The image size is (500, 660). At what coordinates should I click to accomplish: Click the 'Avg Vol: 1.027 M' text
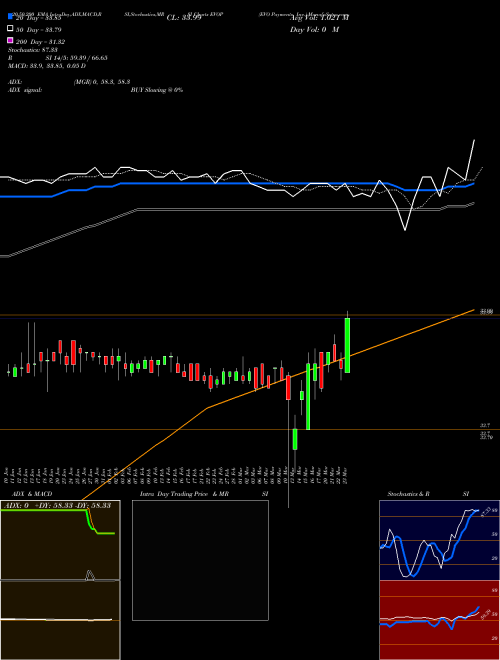tap(319, 18)
